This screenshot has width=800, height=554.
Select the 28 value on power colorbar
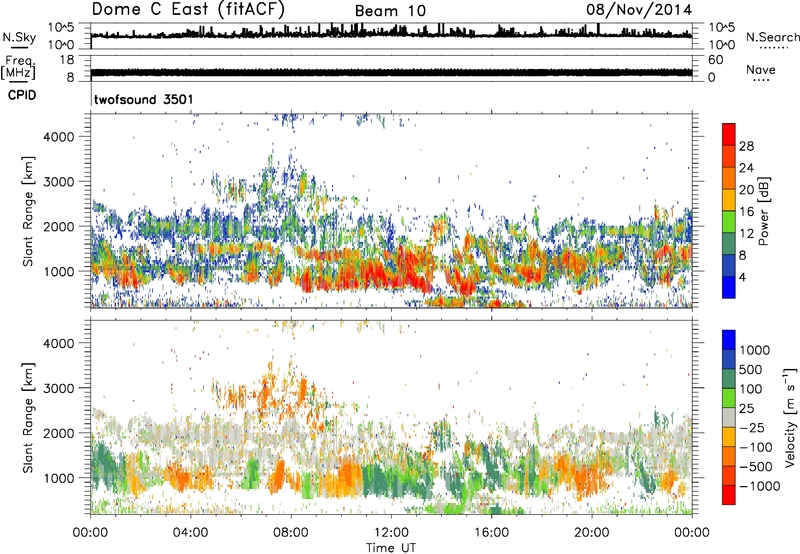[746, 146]
